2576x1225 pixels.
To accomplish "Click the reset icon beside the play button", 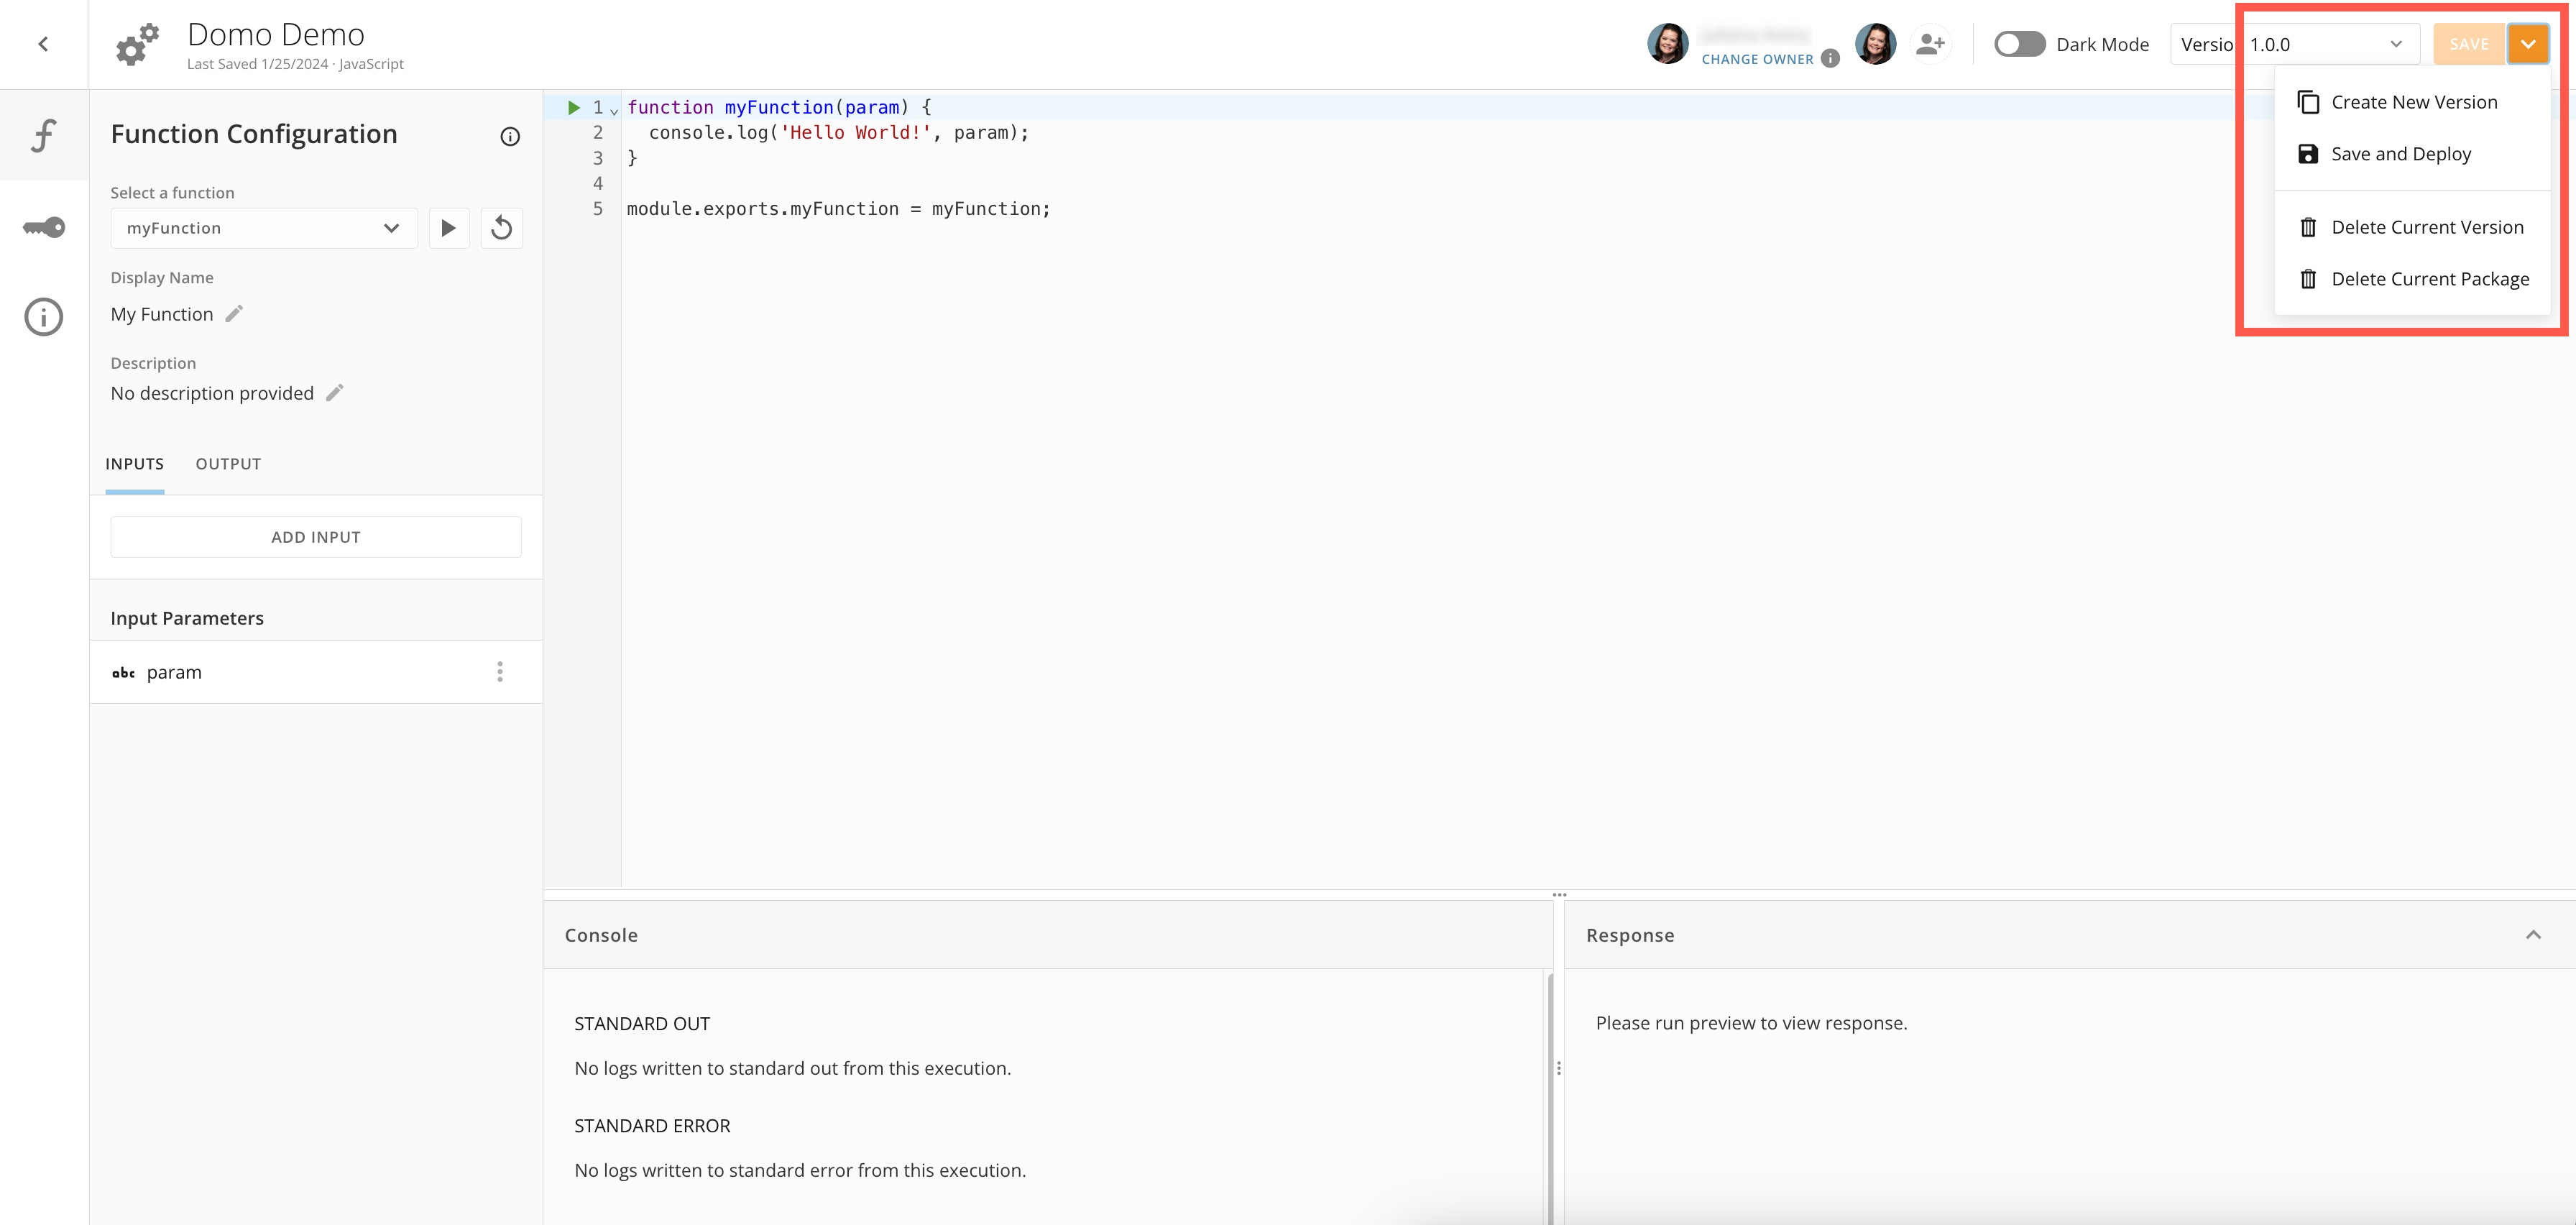I will tap(502, 228).
